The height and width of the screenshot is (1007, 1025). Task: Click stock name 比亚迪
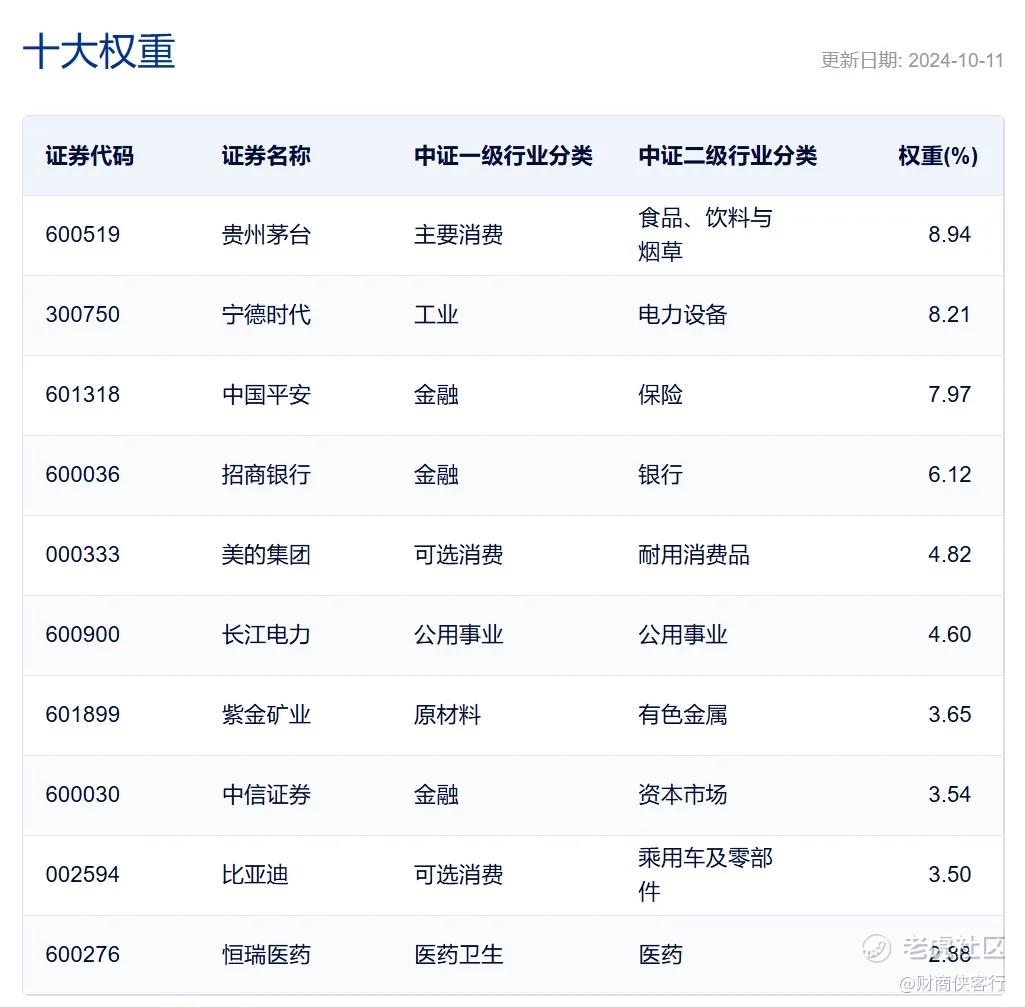pyautogui.click(x=255, y=874)
